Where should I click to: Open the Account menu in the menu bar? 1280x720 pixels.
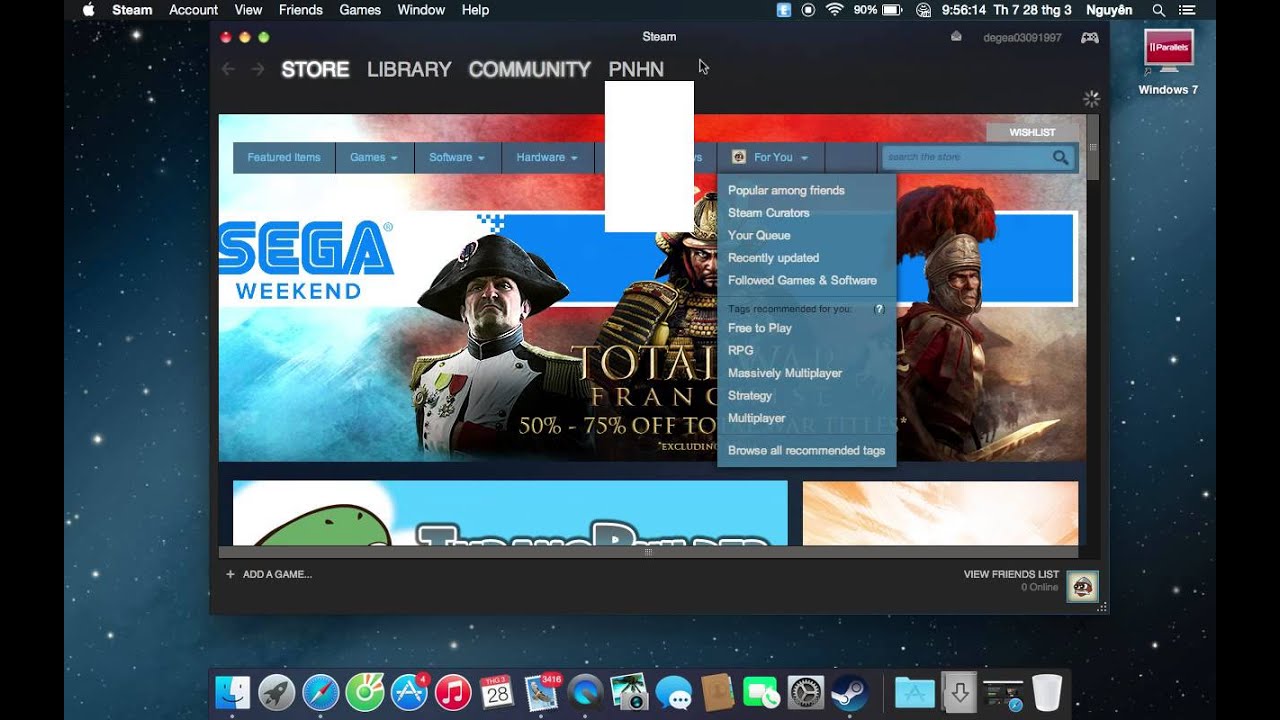click(x=194, y=10)
